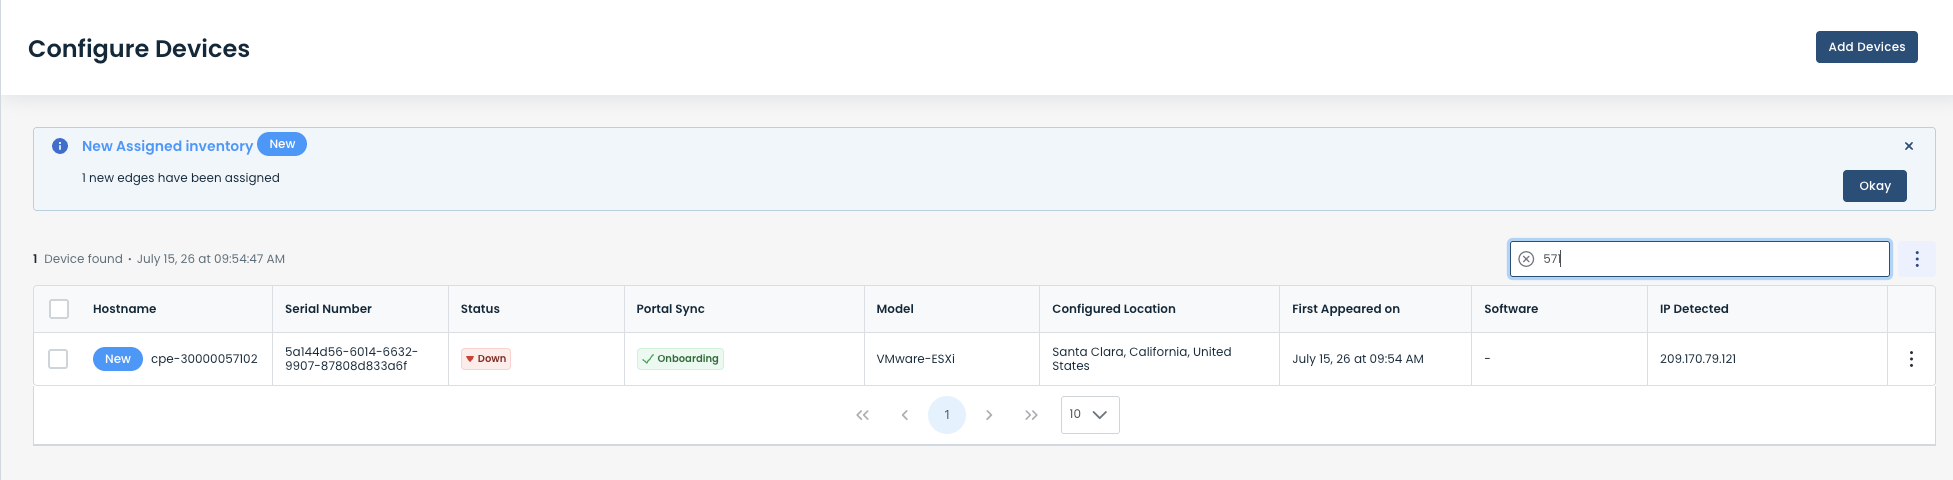Viewport: 1953px width, 480px height.
Task: Click the red Down status badge
Action: click(486, 359)
